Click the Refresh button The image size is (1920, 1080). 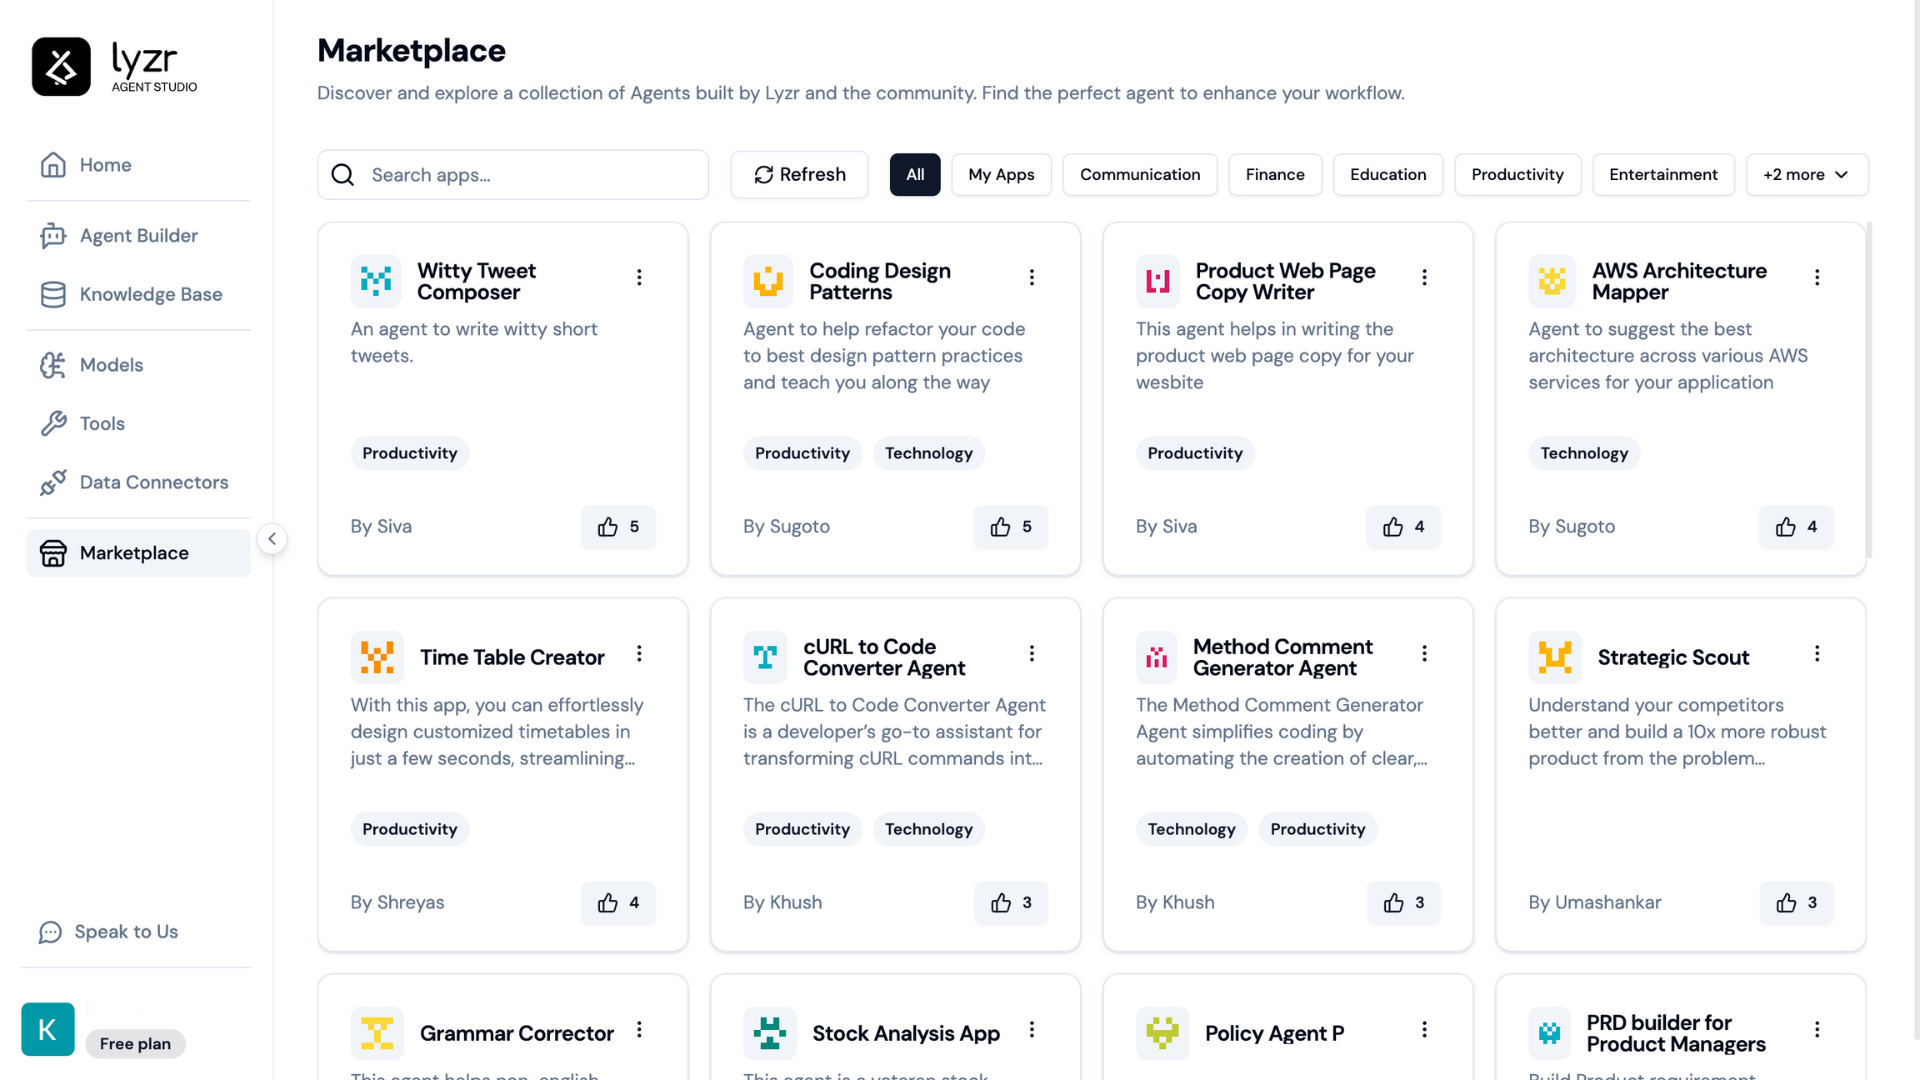[799, 174]
